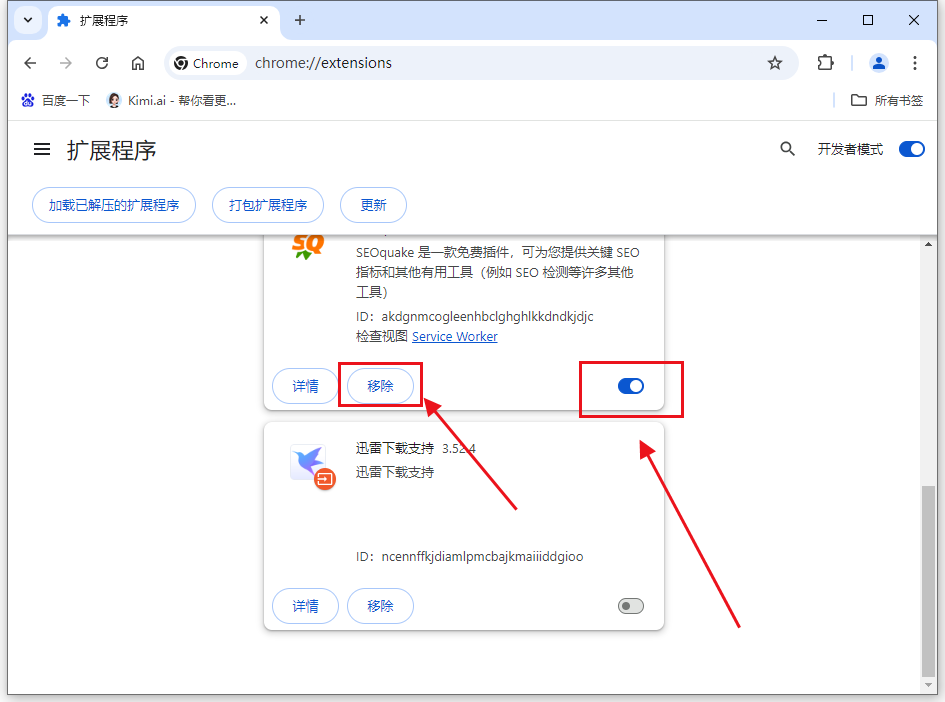Open the profile avatar menu
945x702 pixels.
pos(878,63)
